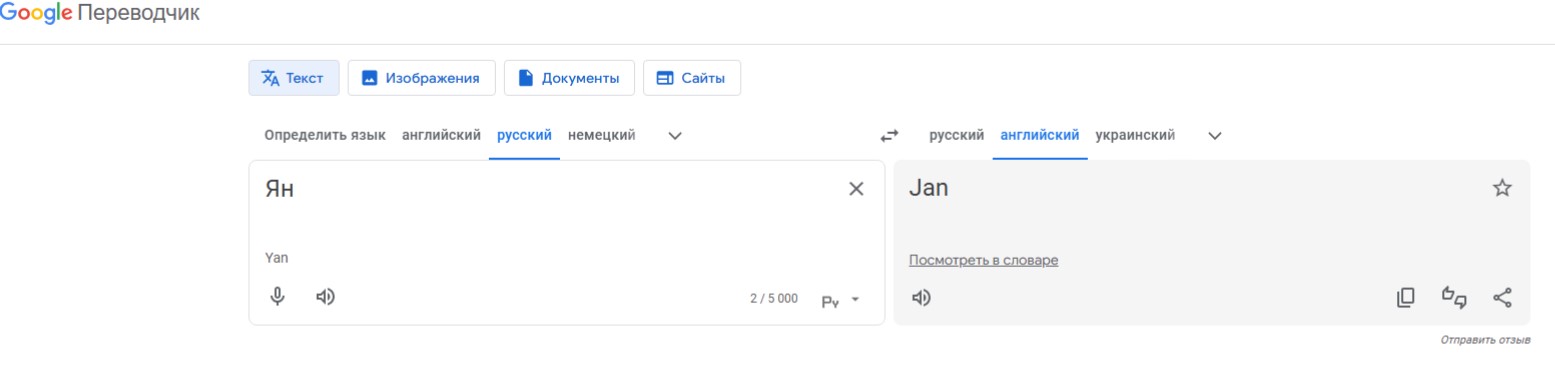Screen dimensions: 1555x366
Task: Select украинский as target language
Action: click(1135, 135)
